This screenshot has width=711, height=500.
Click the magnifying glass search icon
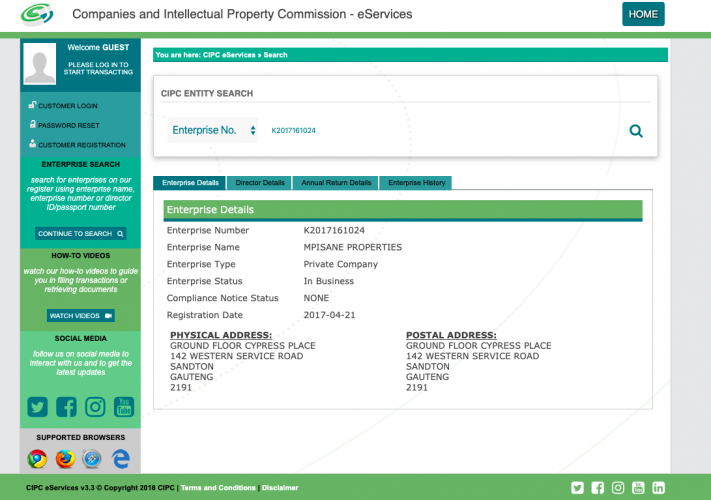(x=635, y=131)
